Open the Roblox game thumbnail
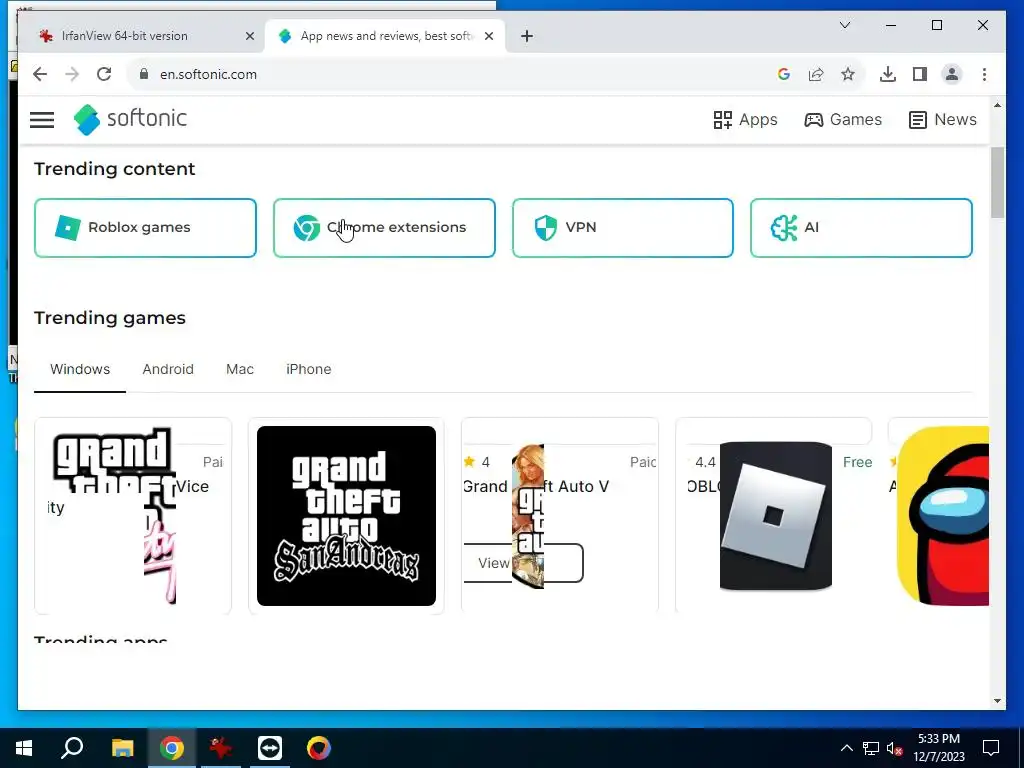Screen dimensions: 1024x768 coord(776,516)
